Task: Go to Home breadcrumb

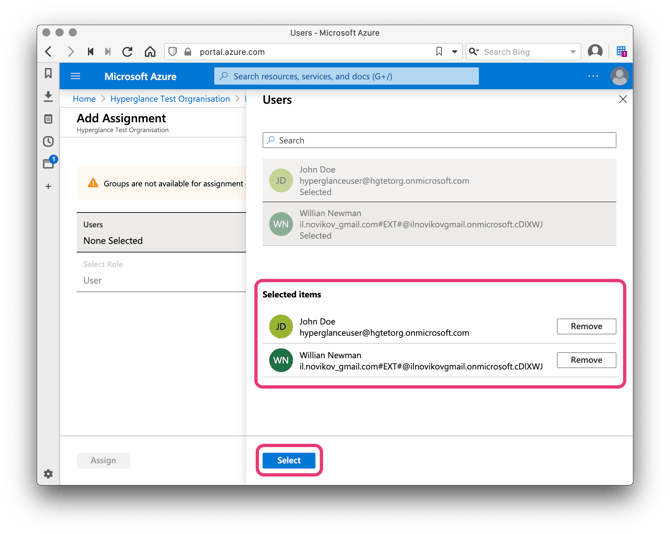Action: click(84, 99)
